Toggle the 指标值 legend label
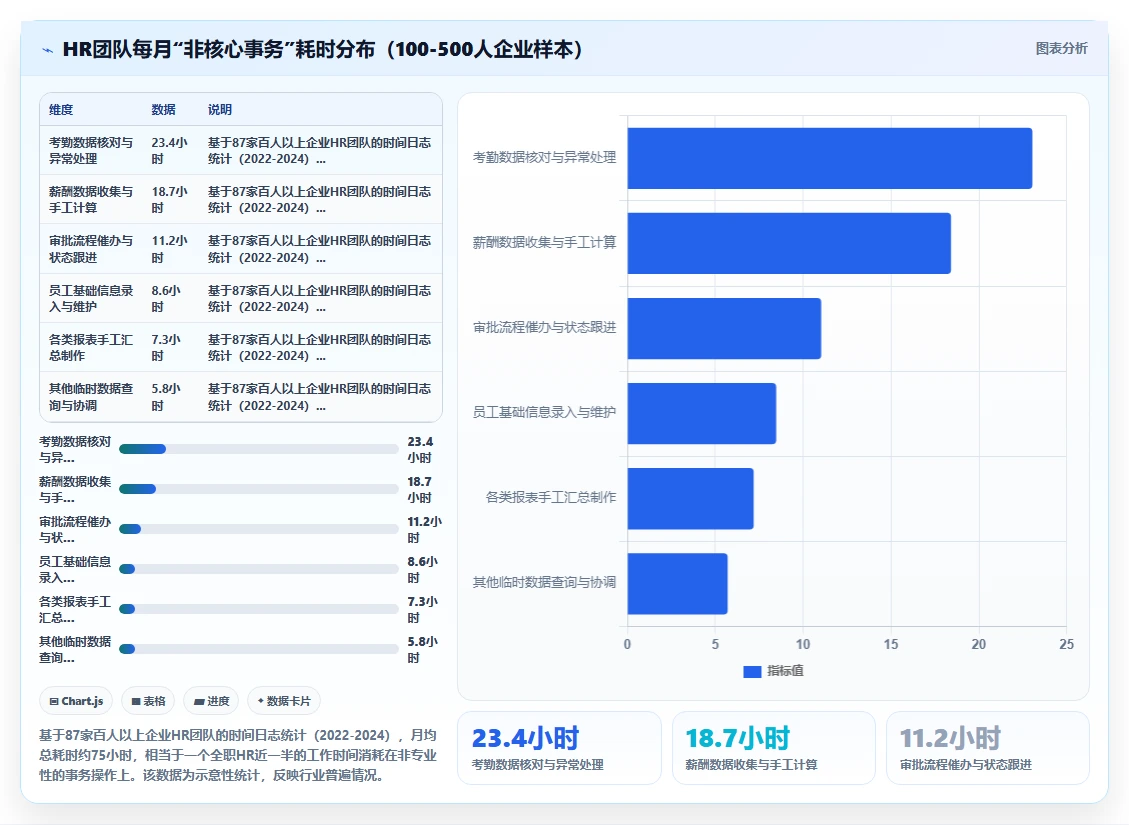Viewport: 1129px width, 825px height. (785, 671)
